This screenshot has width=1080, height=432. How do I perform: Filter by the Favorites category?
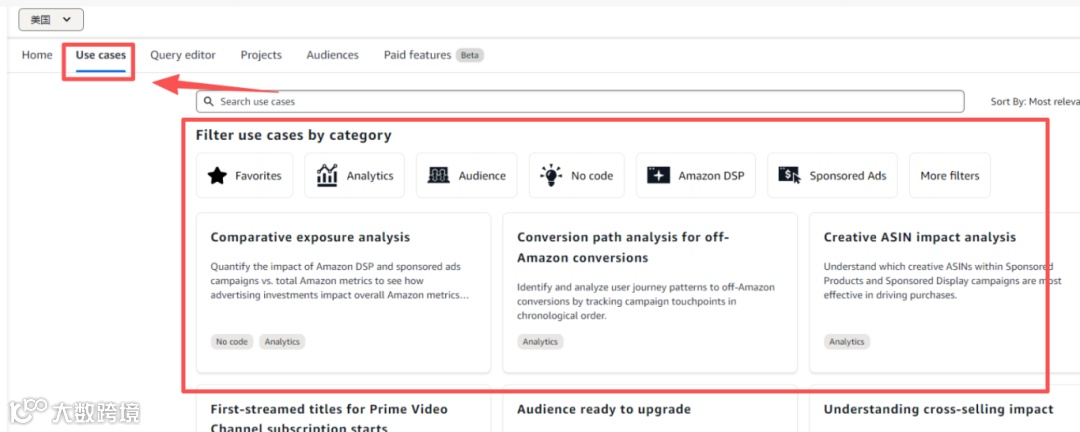[245, 176]
